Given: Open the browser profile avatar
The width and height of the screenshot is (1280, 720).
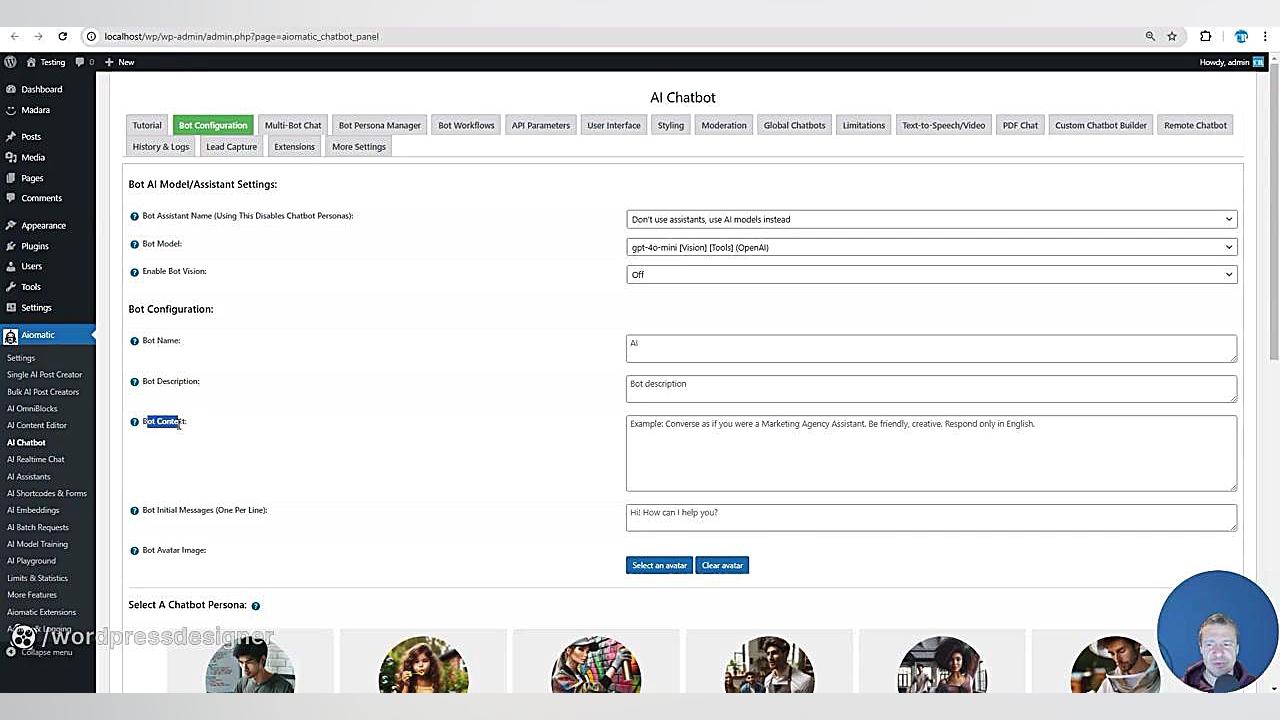Looking at the screenshot, I should point(1241,36).
